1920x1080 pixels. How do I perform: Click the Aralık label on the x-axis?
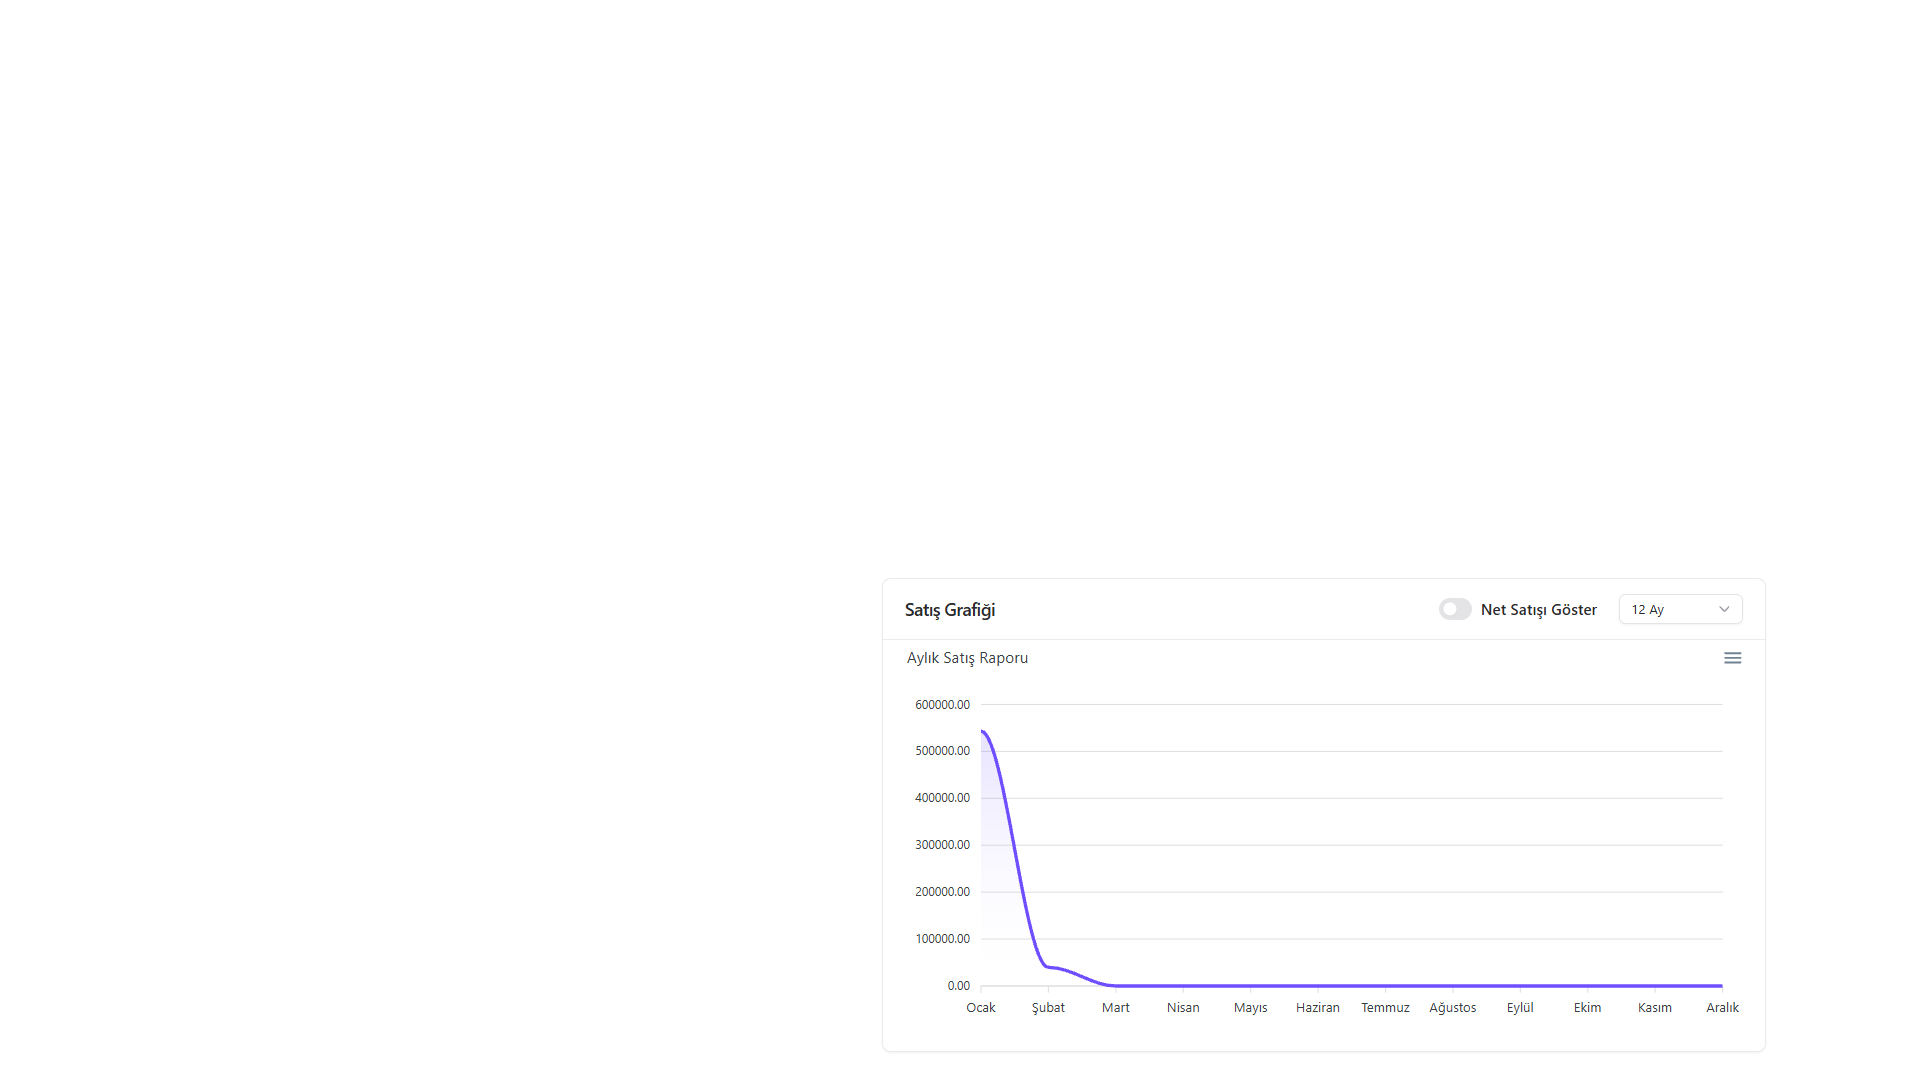(1722, 1007)
